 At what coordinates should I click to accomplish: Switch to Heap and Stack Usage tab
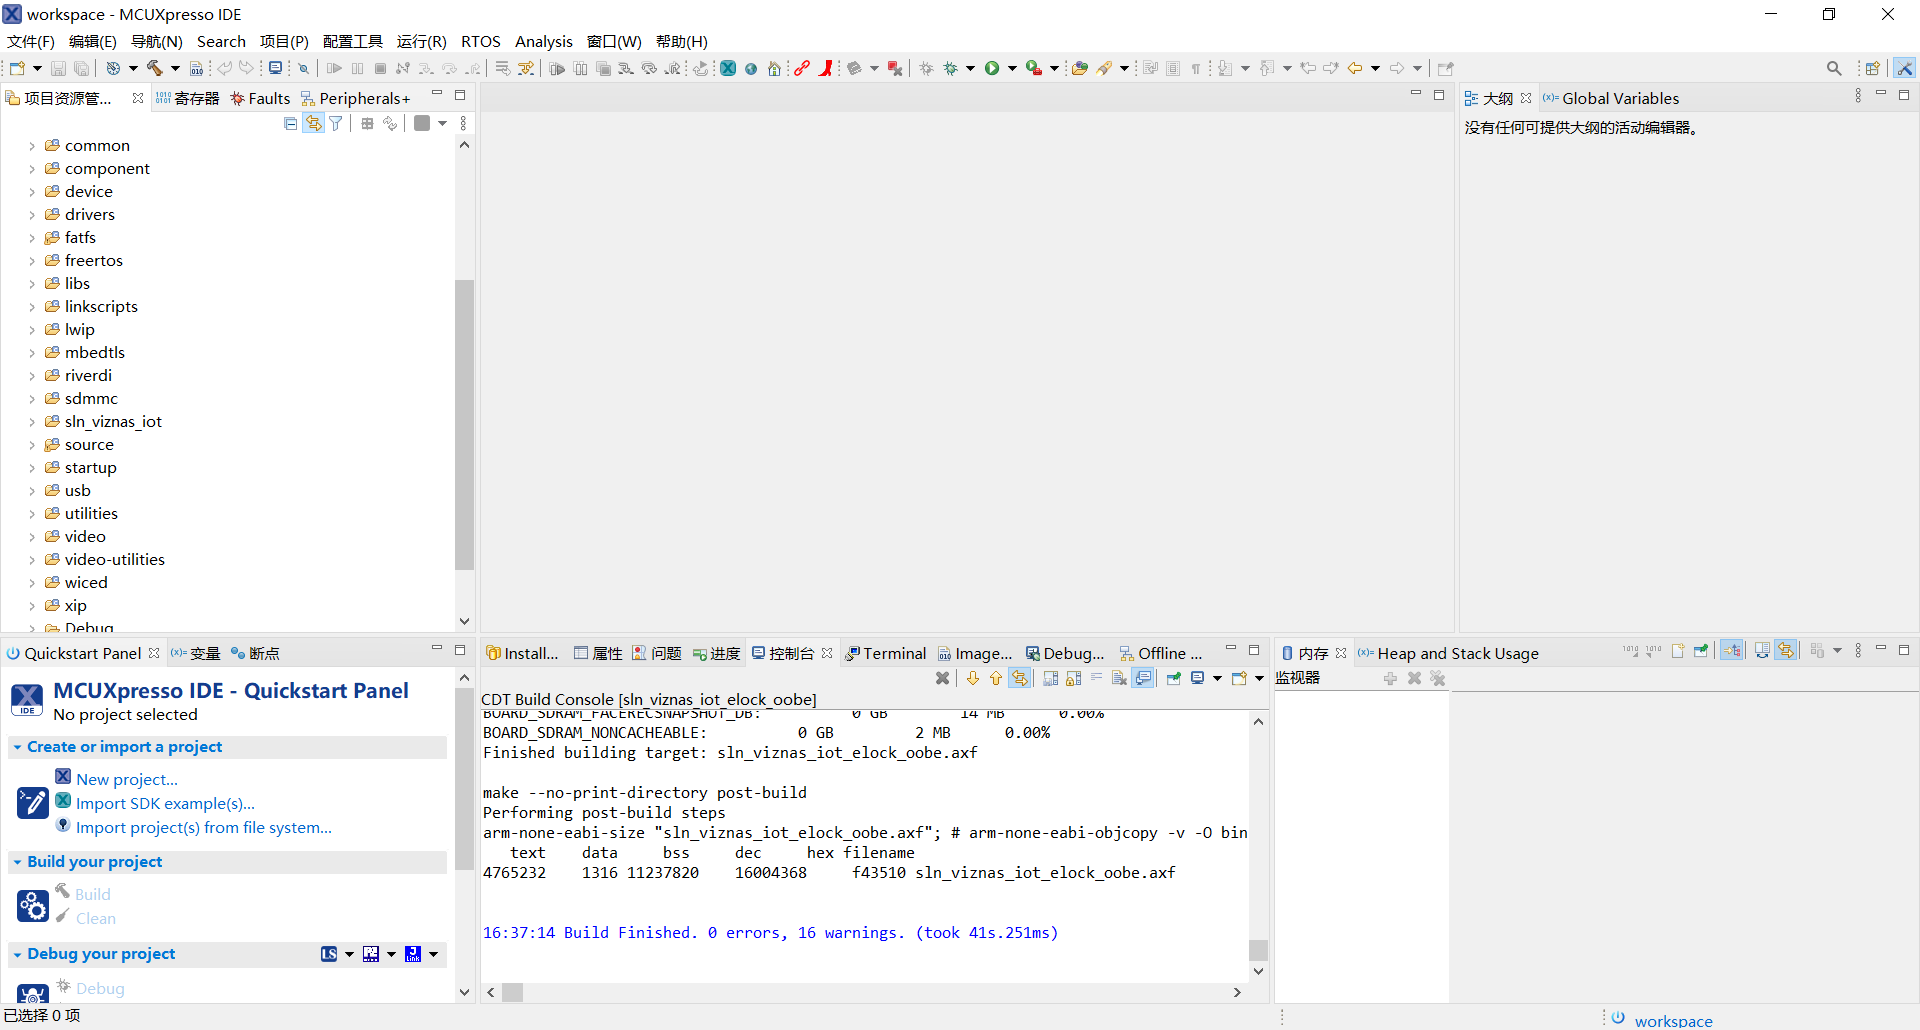tap(1449, 653)
